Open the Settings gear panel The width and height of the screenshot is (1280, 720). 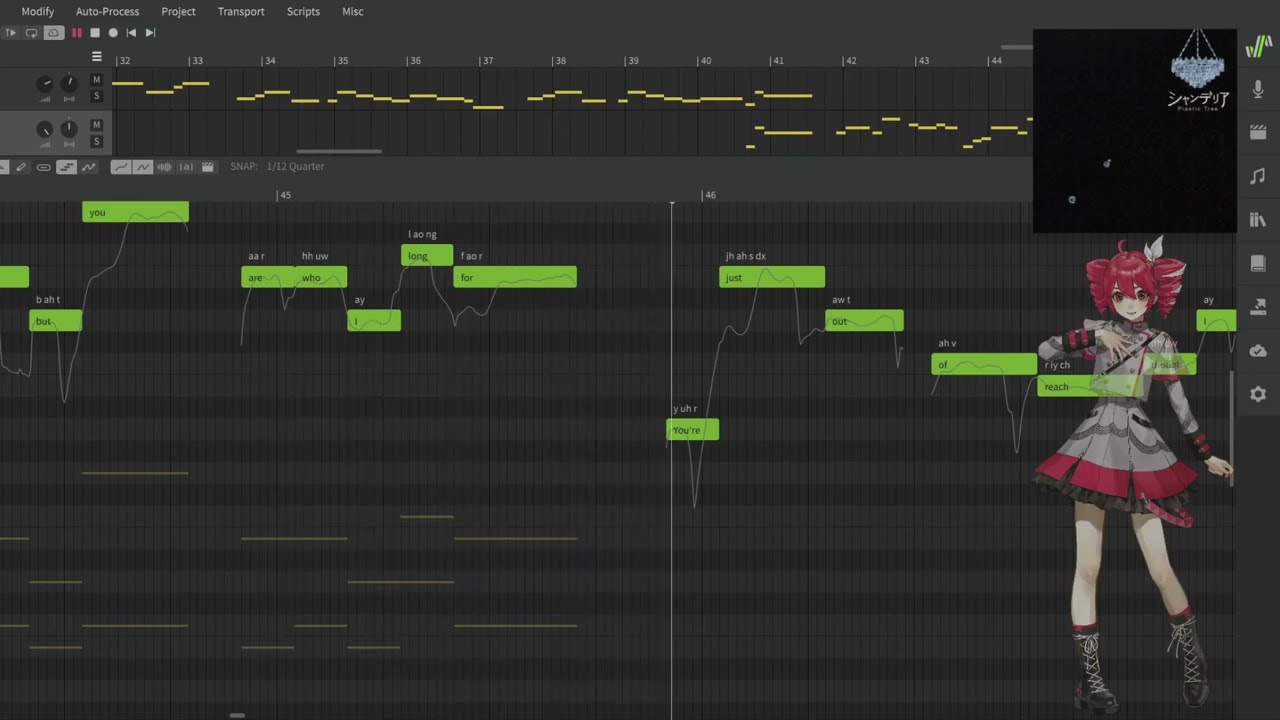pyautogui.click(x=1258, y=394)
